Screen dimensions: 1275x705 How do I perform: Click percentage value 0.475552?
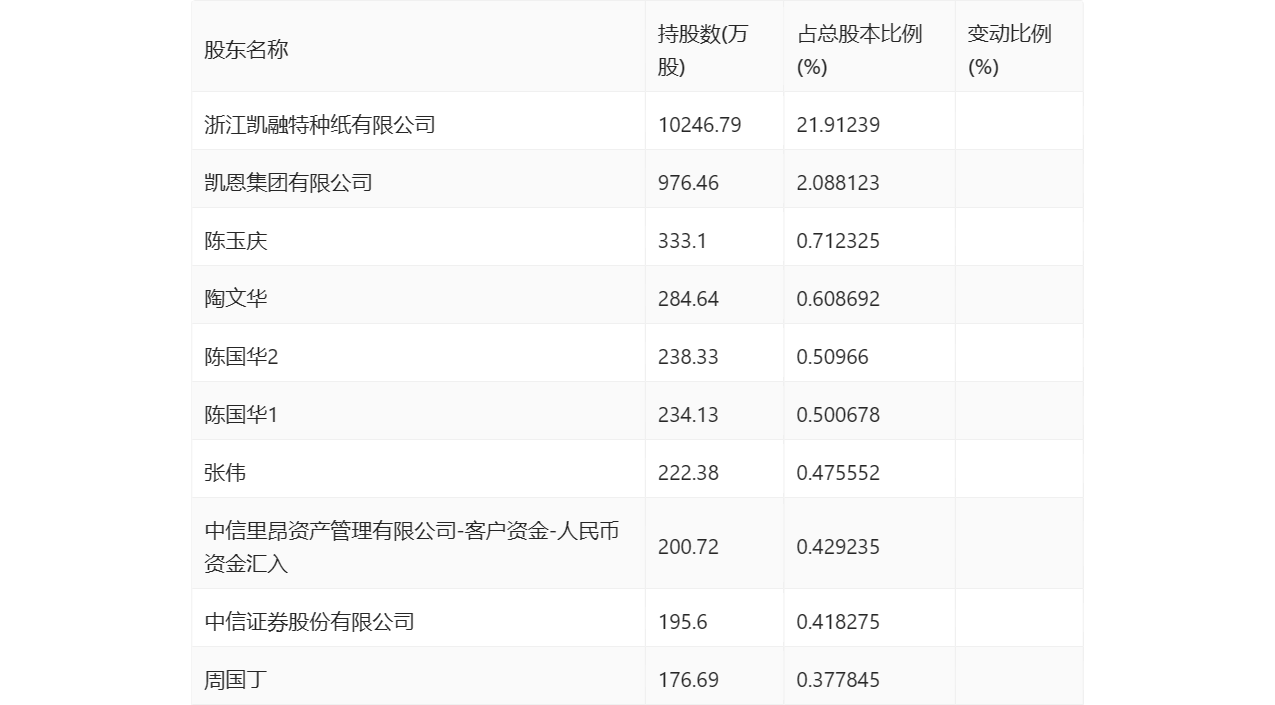[x=838, y=473]
